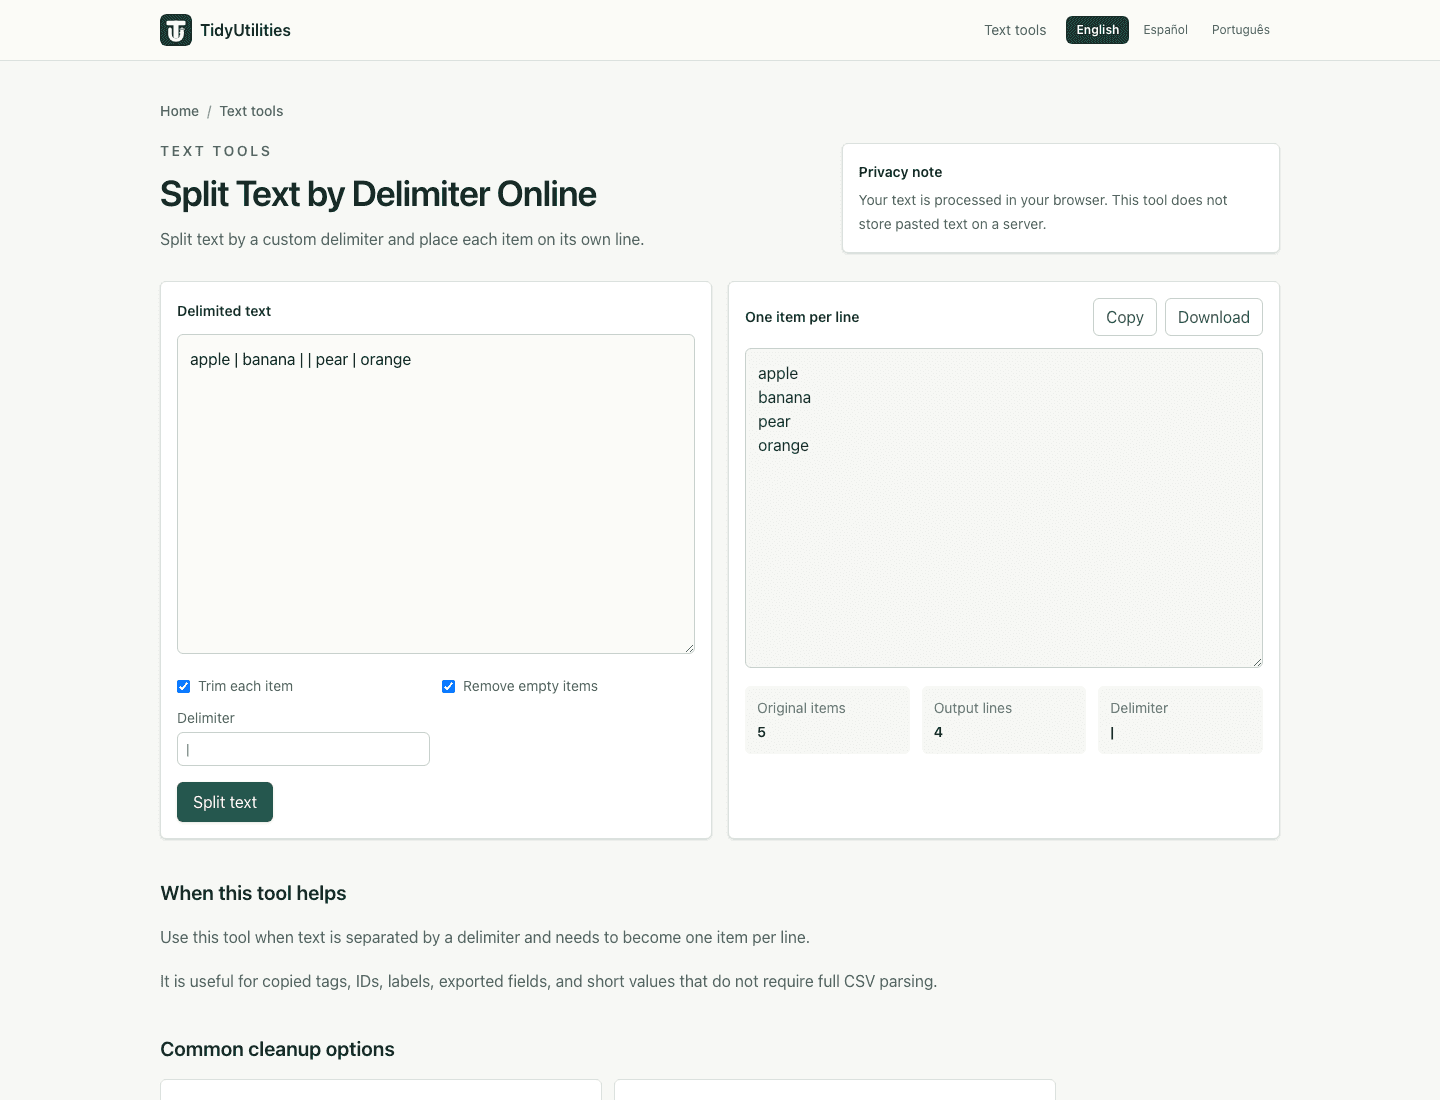Switch language to Español
The width and height of the screenshot is (1440, 1100).
[1166, 30]
